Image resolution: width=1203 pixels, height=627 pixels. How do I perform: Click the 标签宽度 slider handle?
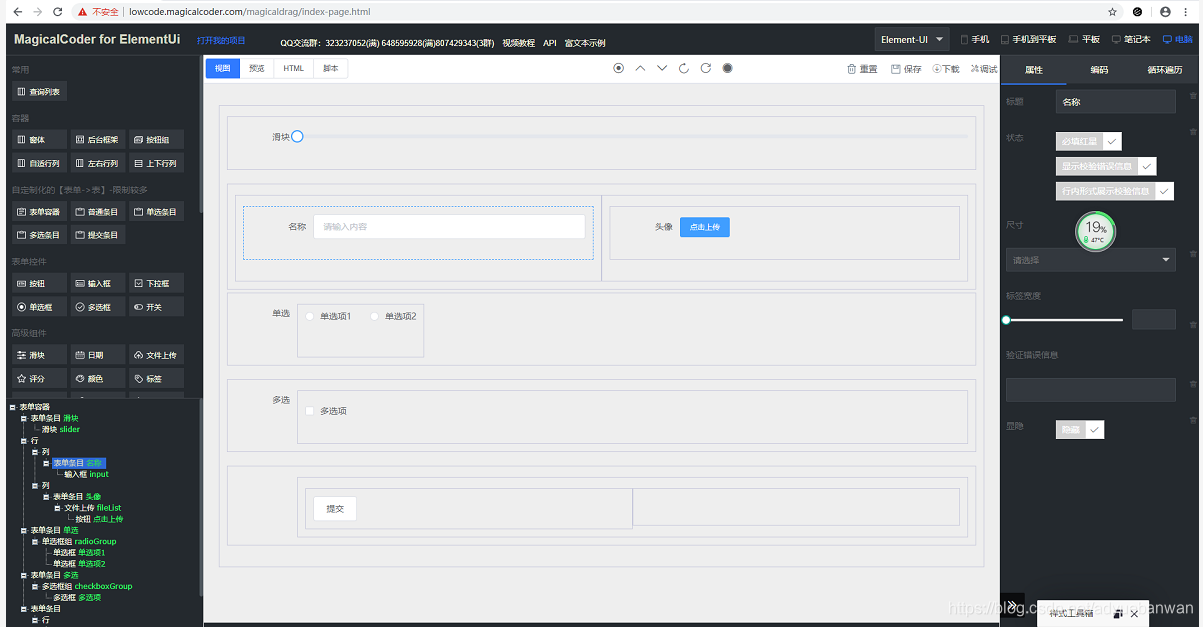[1006, 320]
